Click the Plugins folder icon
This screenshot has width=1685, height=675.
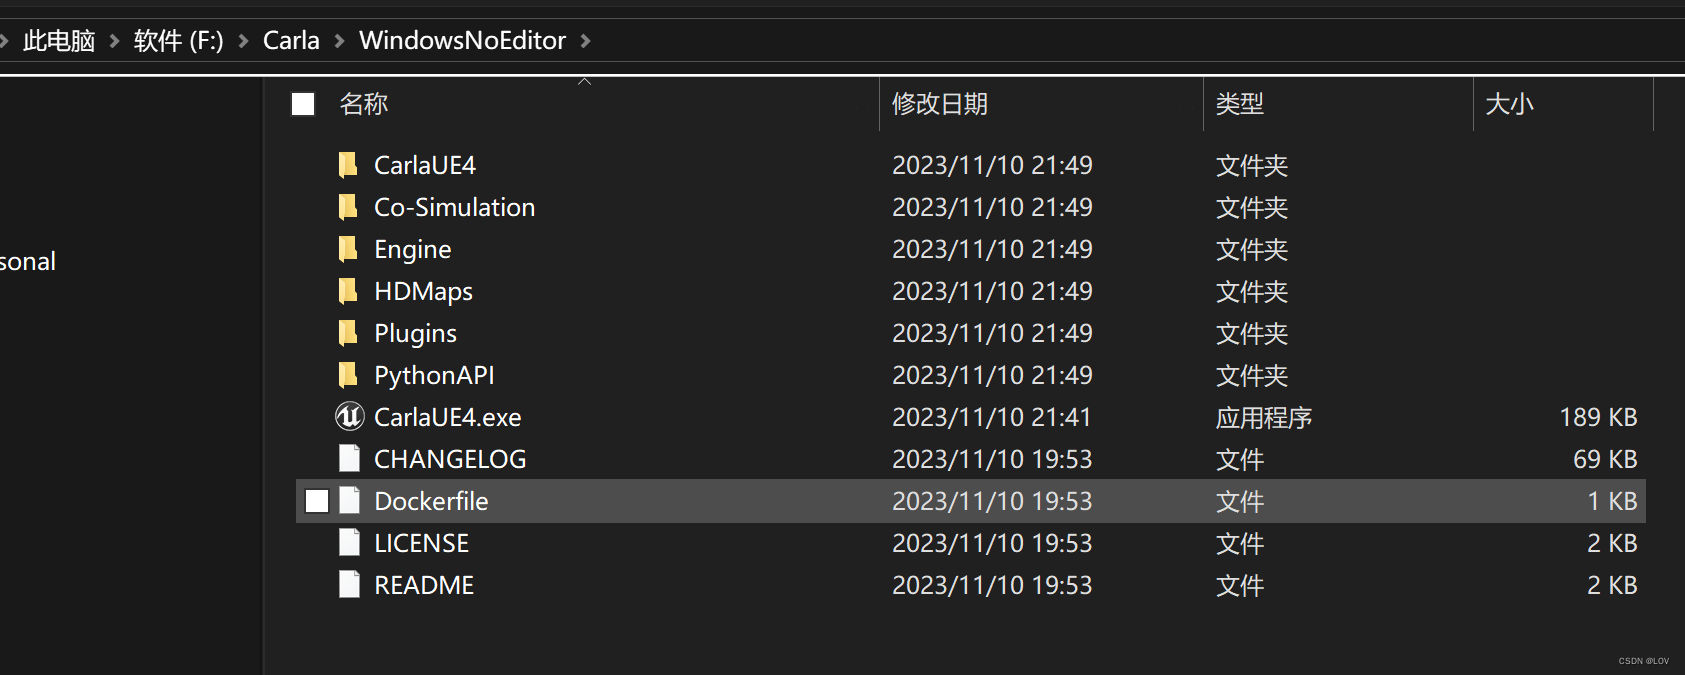pos(348,333)
